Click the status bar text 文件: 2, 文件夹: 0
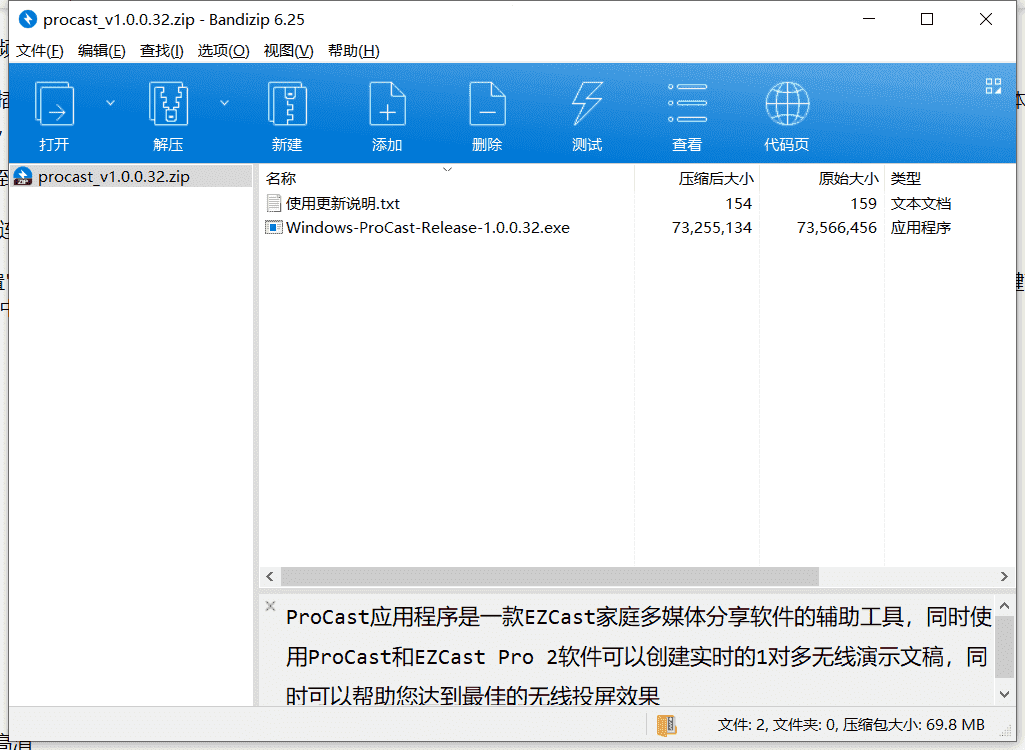The width and height of the screenshot is (1025, 750). (777, 724)
